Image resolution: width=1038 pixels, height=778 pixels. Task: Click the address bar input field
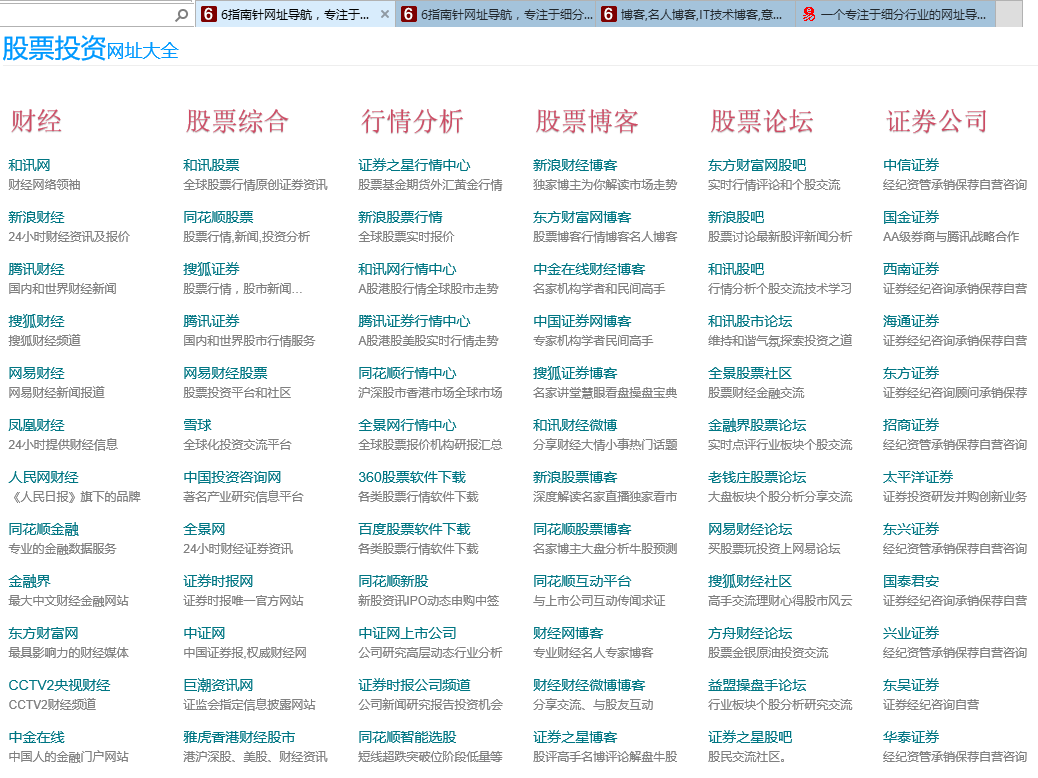[86, 15]
